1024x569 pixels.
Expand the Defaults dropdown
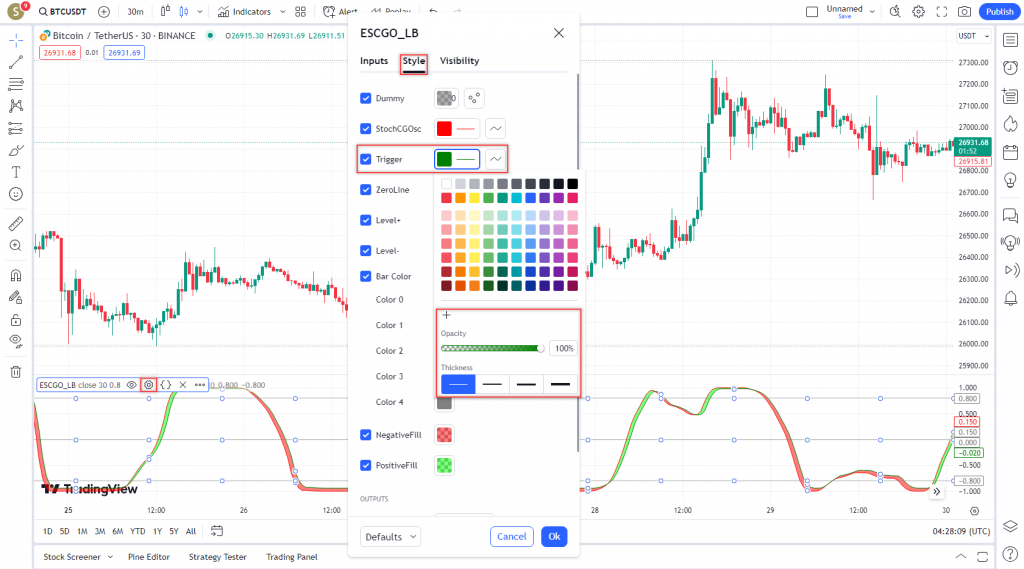click(390, 537)
